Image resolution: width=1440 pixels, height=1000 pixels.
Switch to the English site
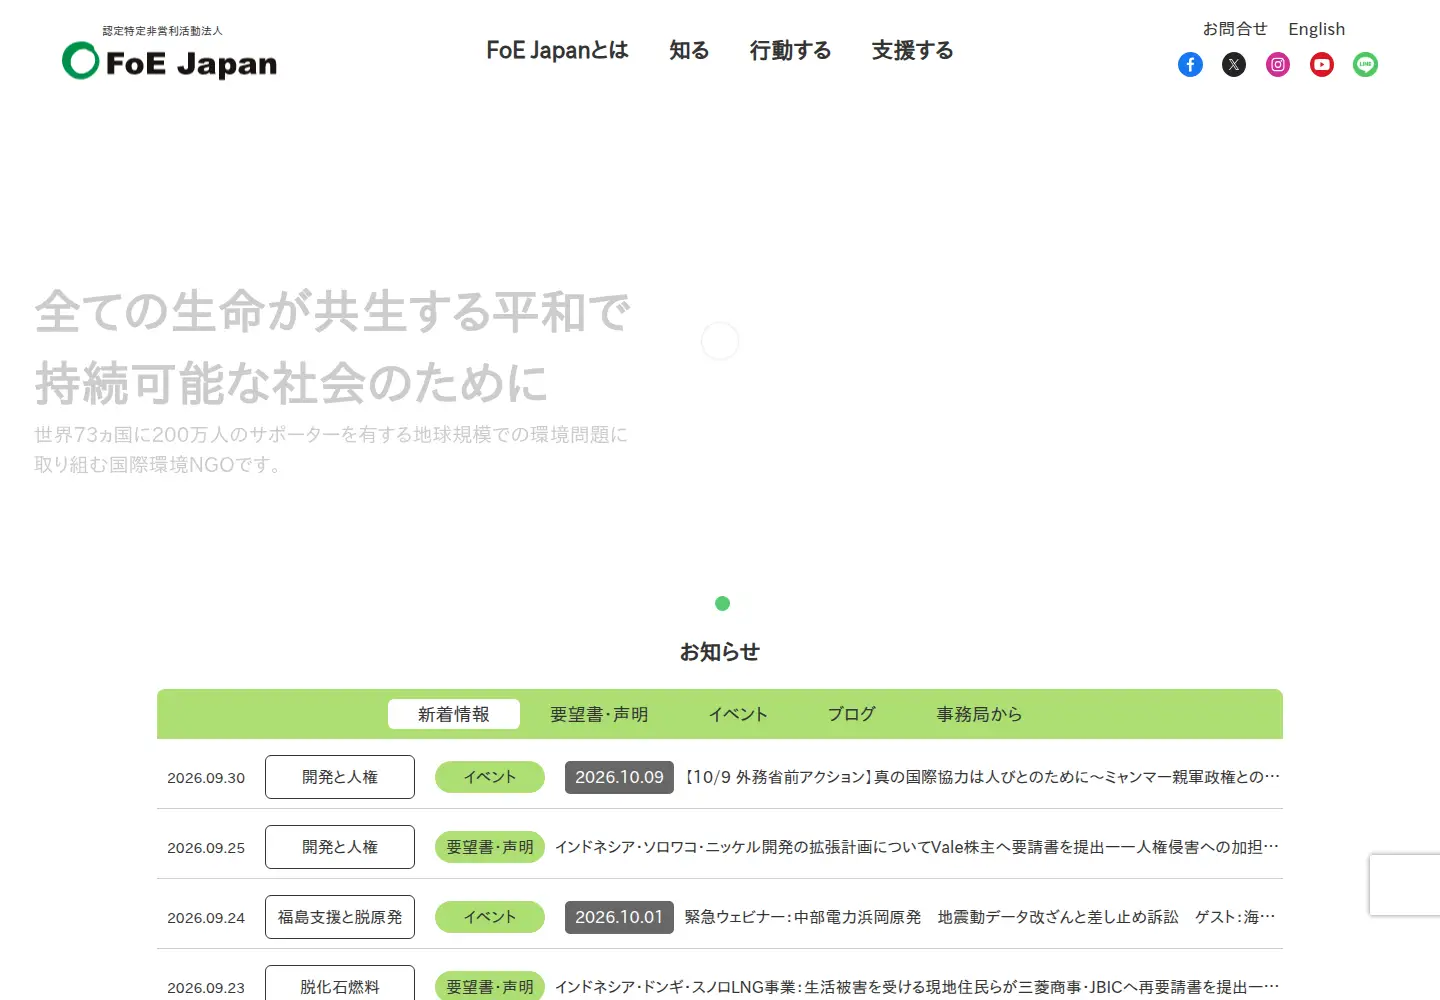1316,29
